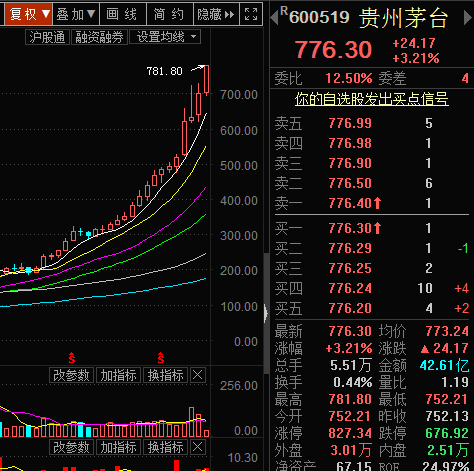Click the 内盘 2.51万 value
This screenshot has width=474, height=471.
coord(448,450)
